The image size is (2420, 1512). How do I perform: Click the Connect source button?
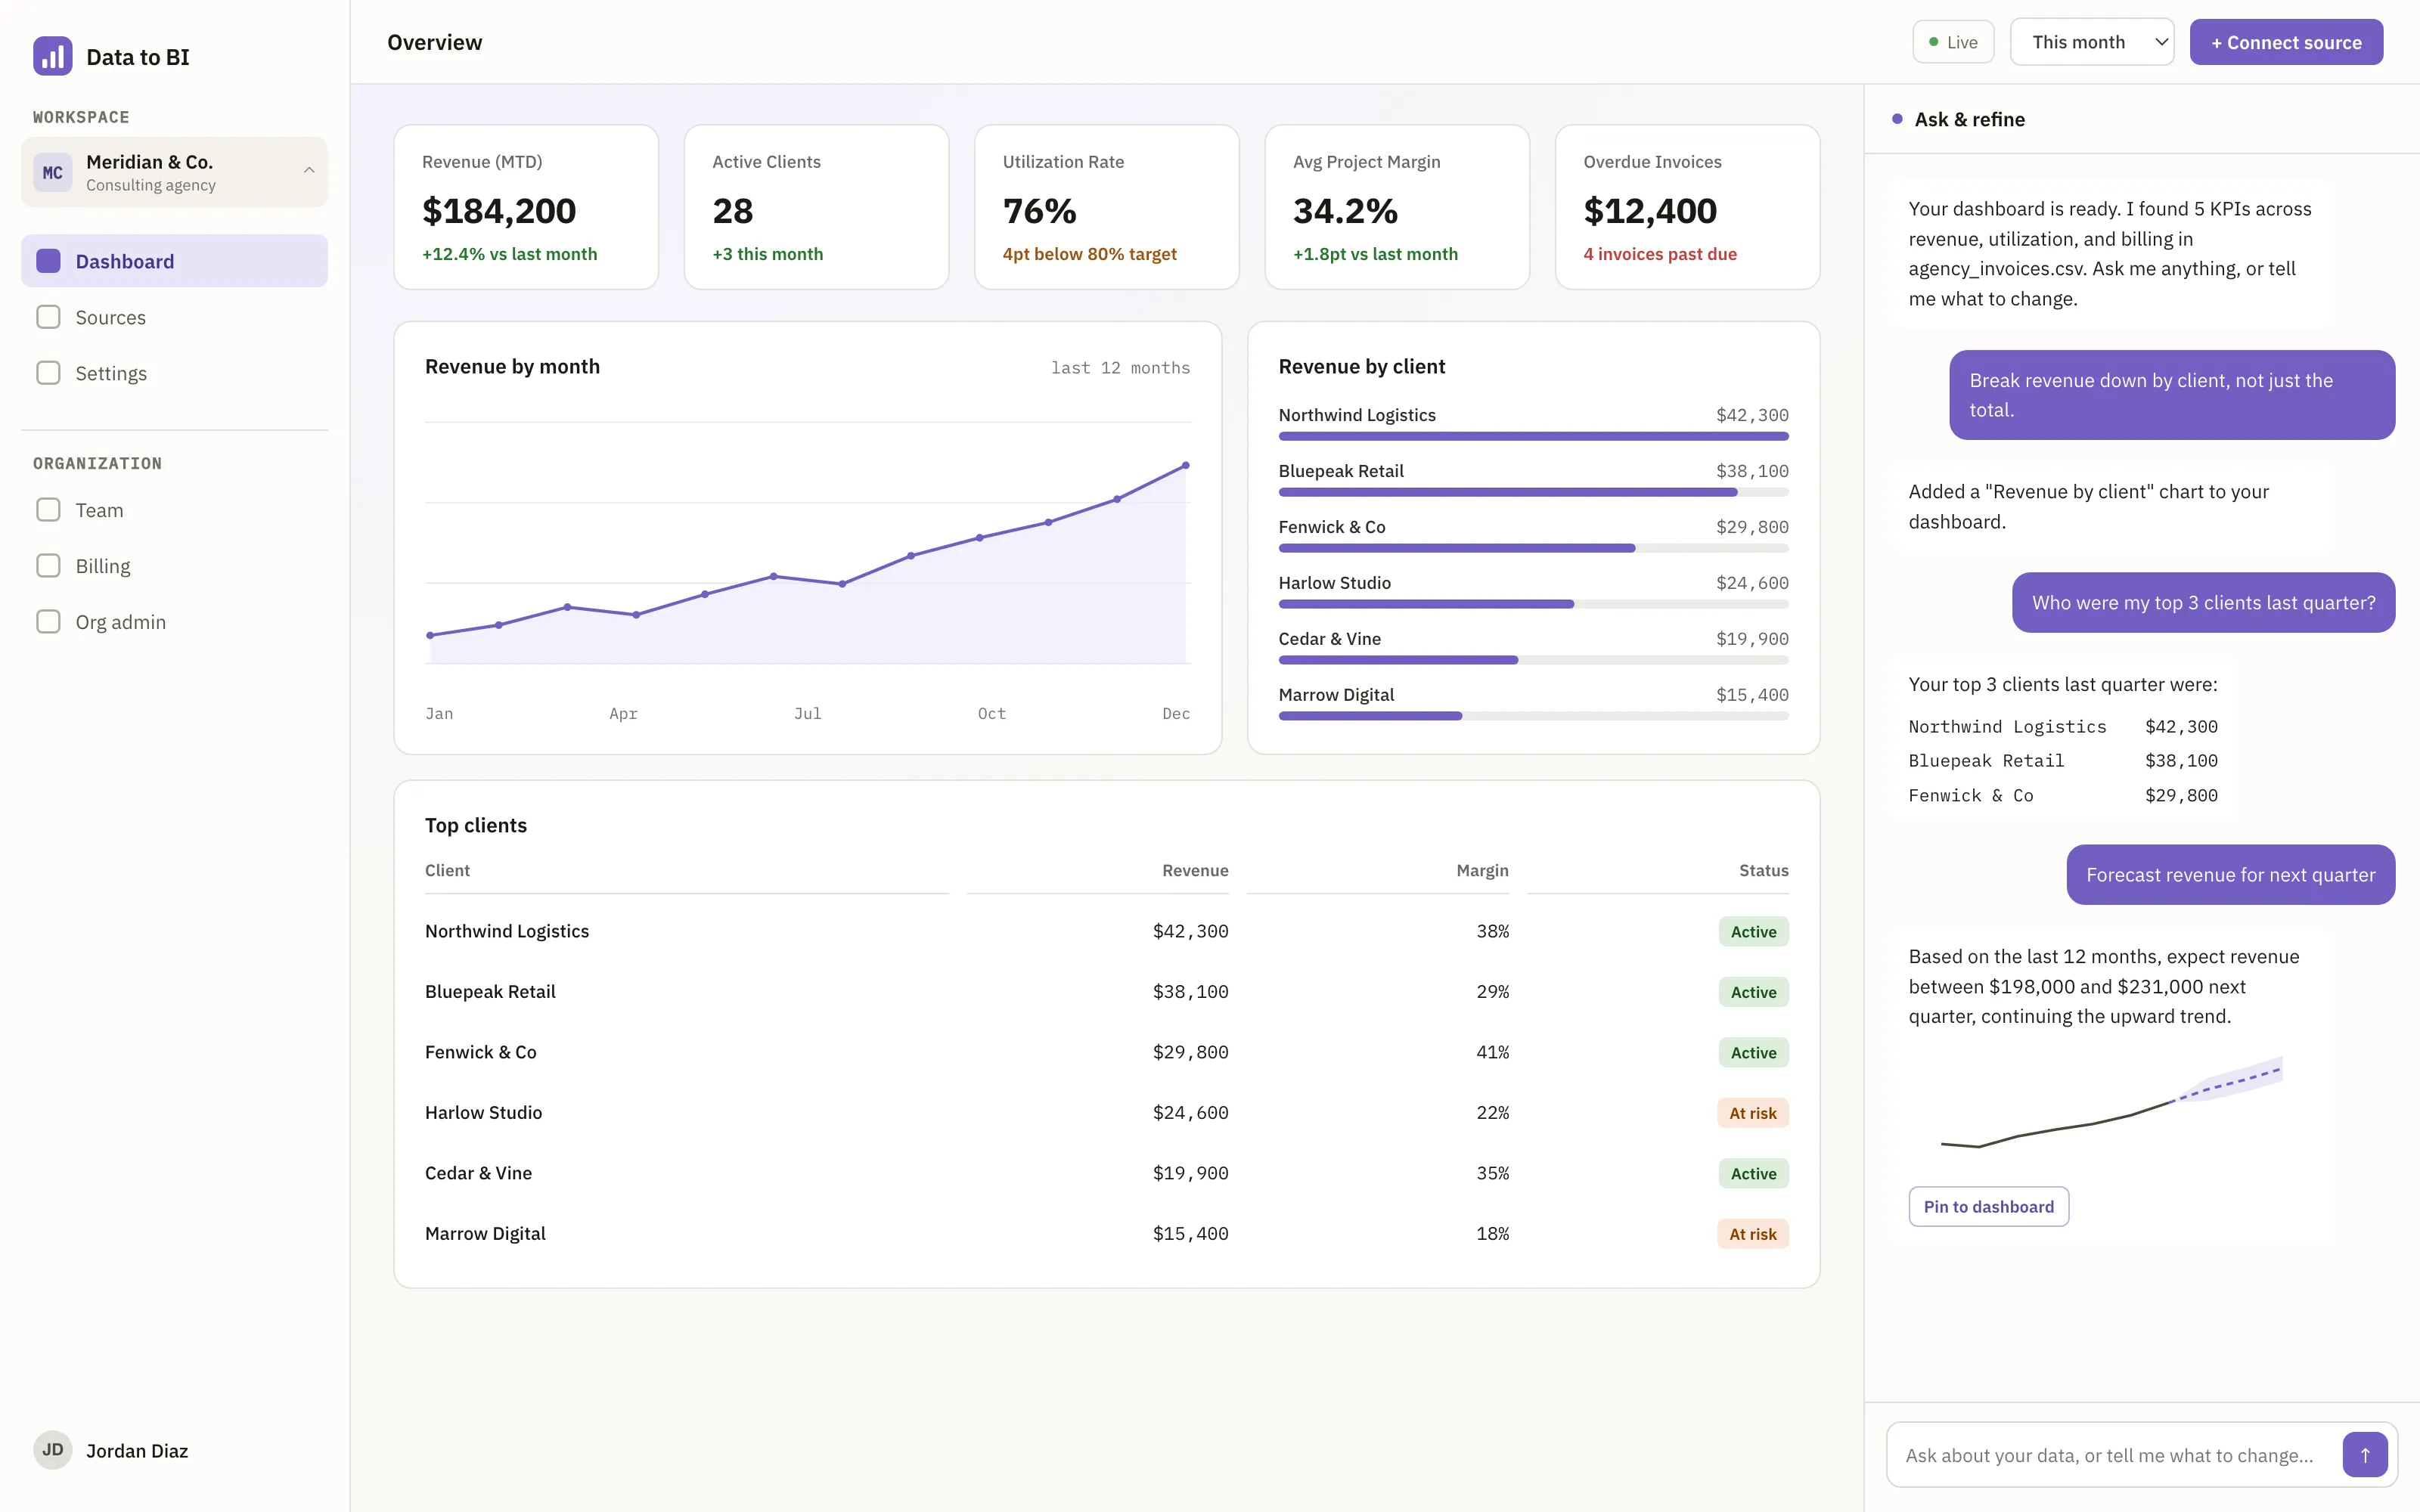coord(2286,42)
